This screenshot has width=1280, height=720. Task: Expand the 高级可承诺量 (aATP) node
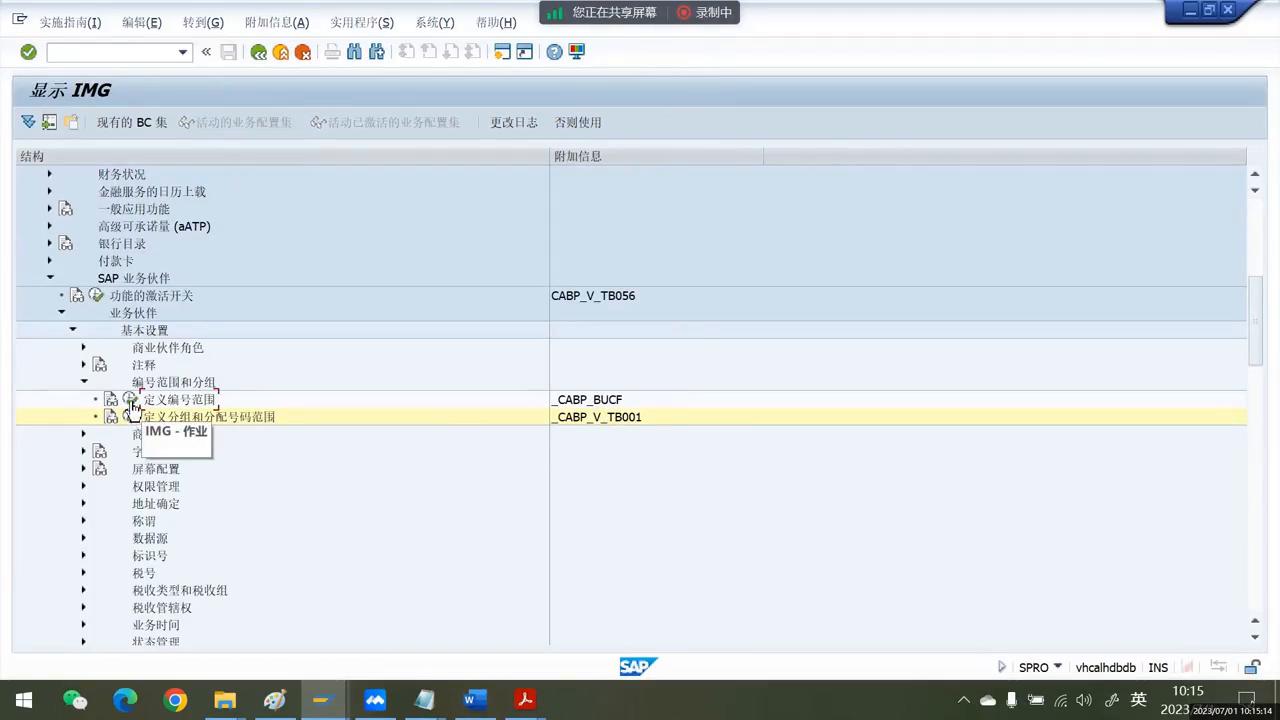pos(49,226)
